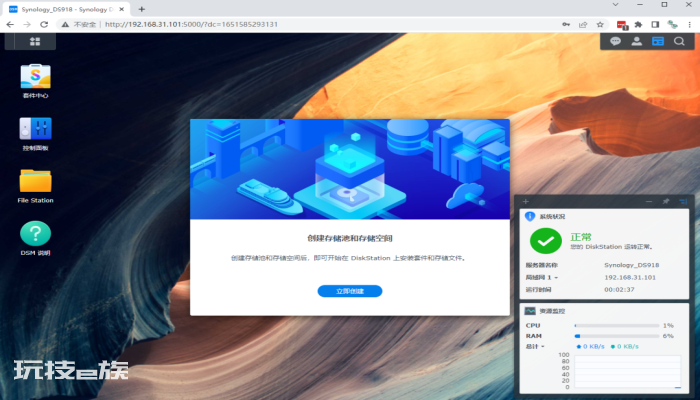Open Chrome three-dot menu
This screenshot has height=400, width=700.
[x=689, y=25]
